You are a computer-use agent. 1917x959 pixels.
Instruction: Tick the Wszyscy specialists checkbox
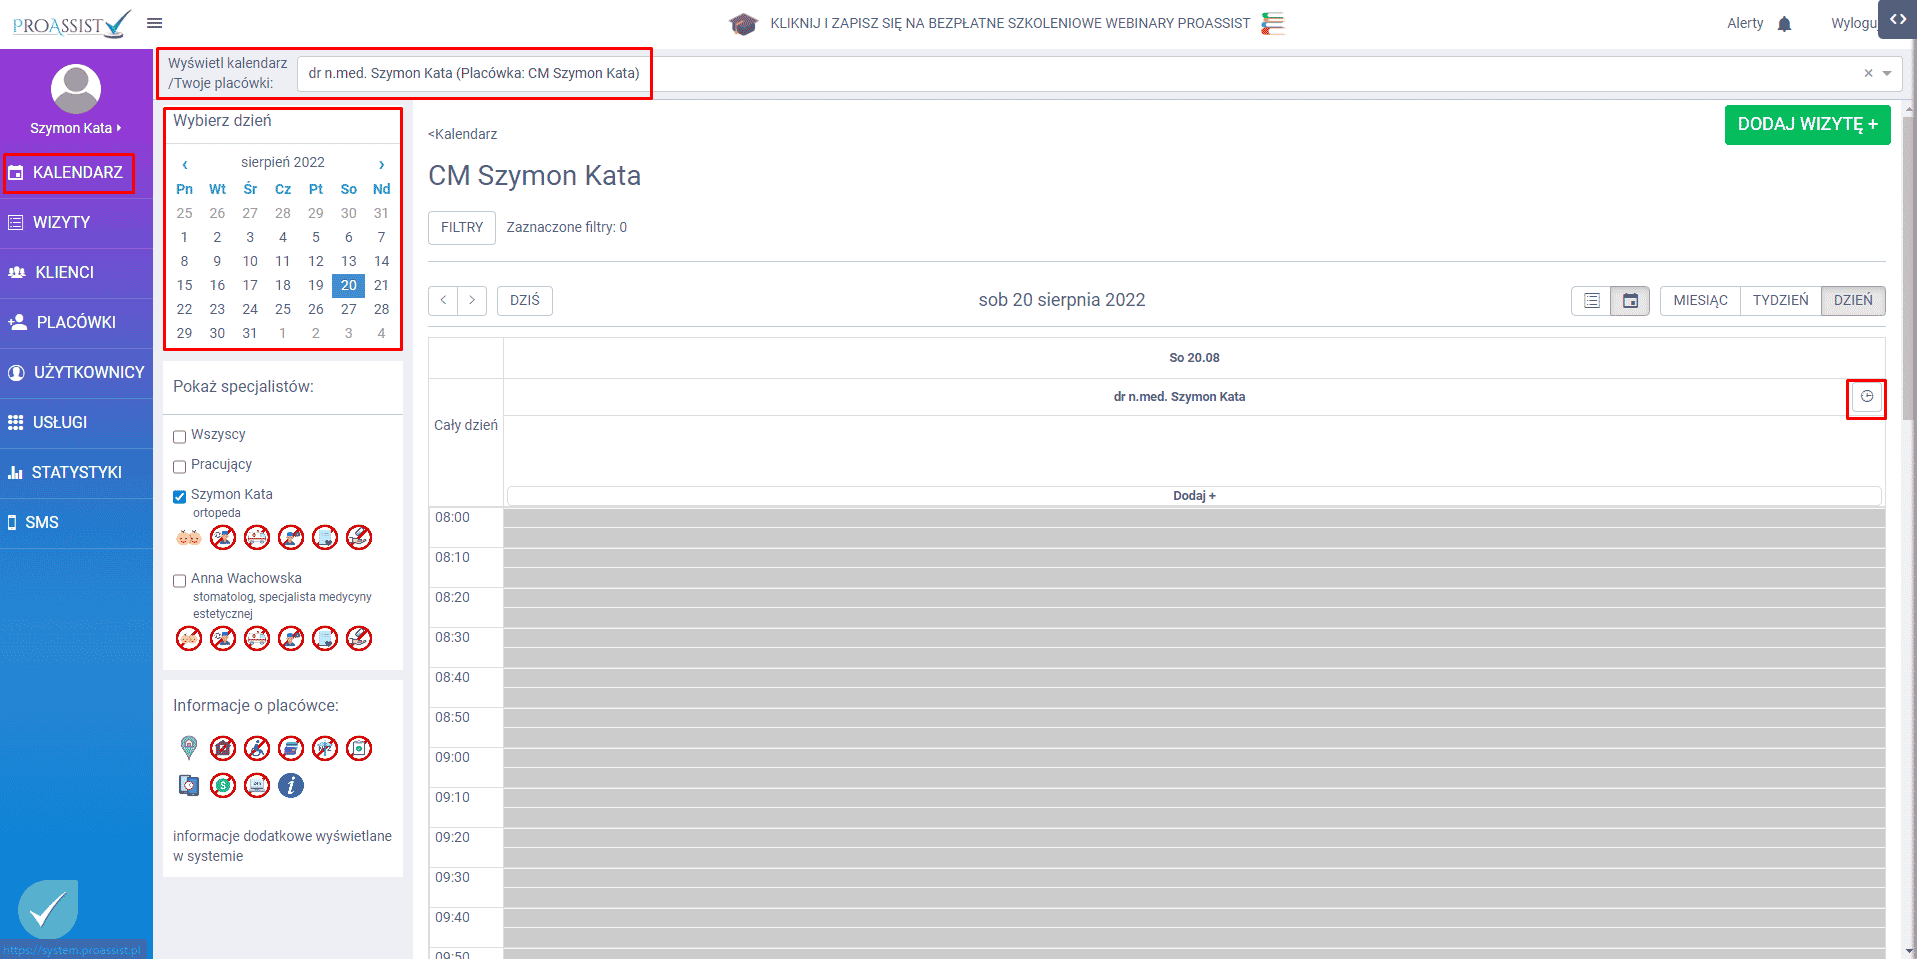tap(180, 436)
